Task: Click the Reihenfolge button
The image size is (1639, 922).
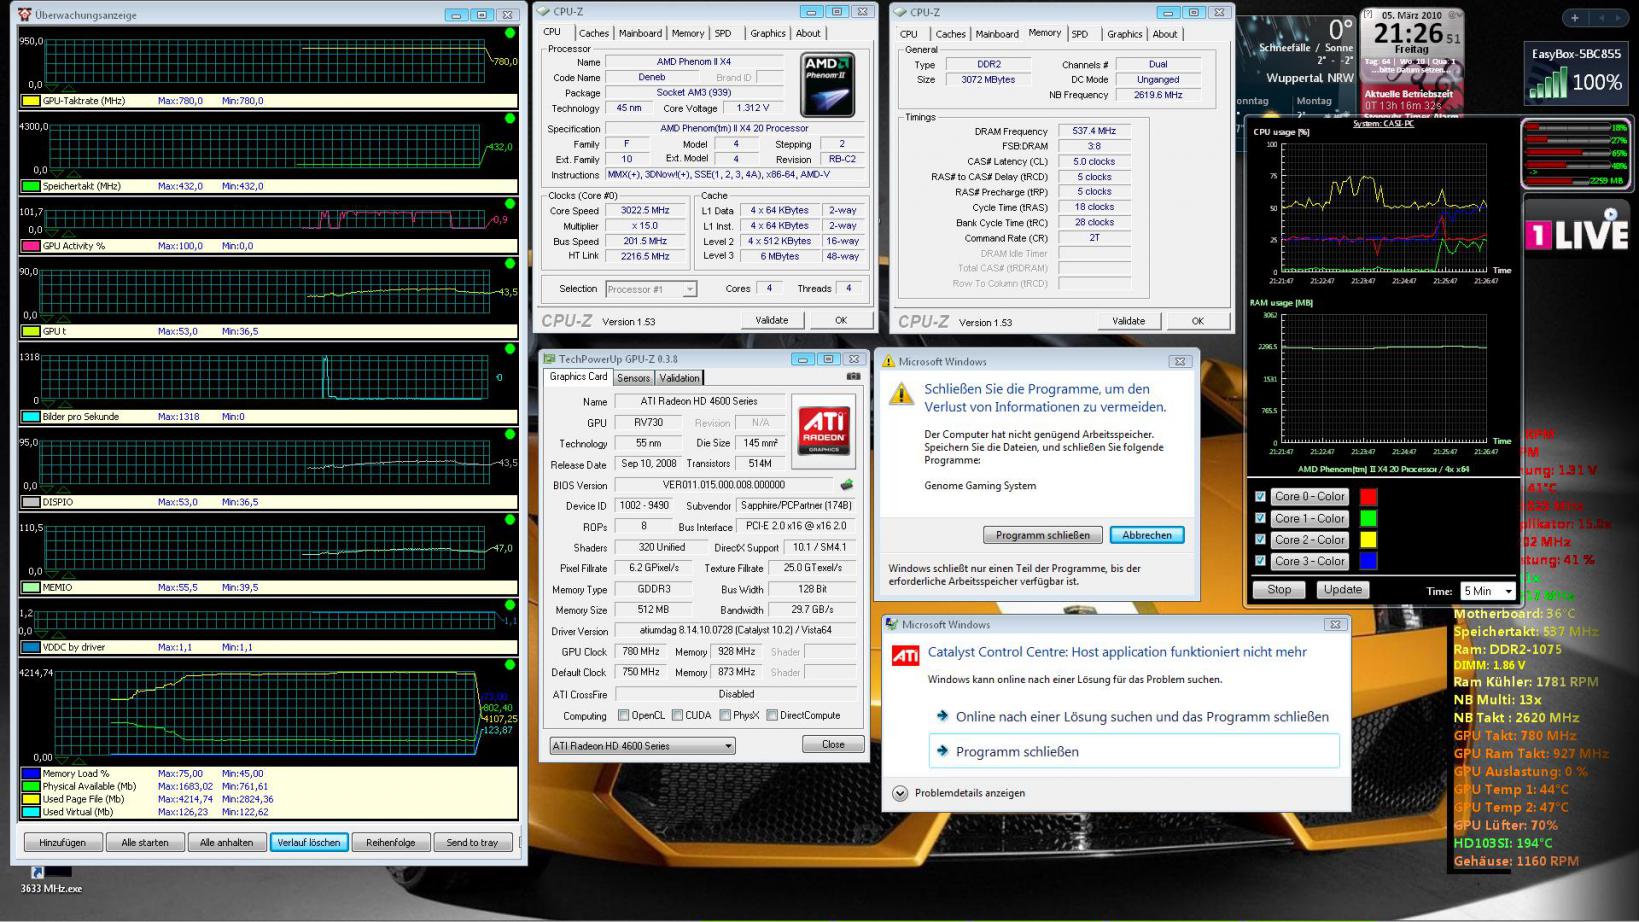Action: (390, 842)
